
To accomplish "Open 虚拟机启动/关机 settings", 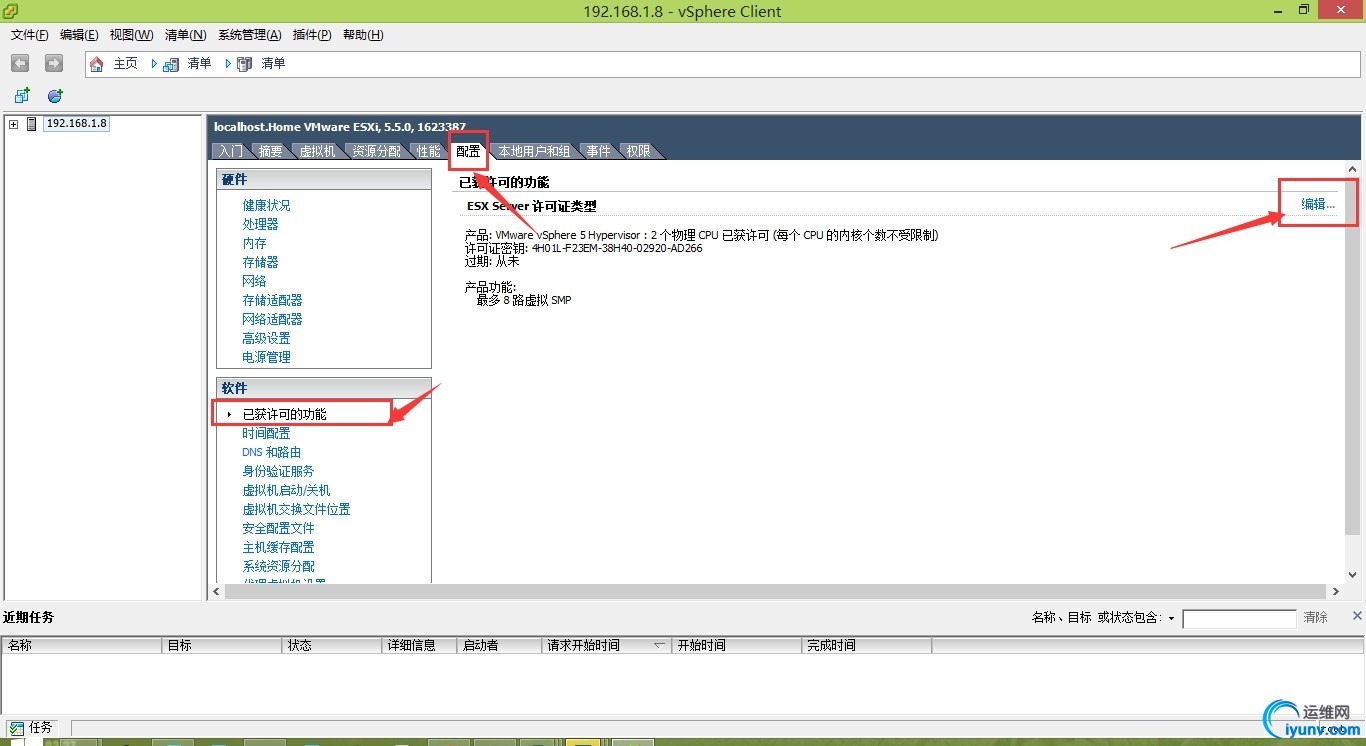I will point(286,490).
